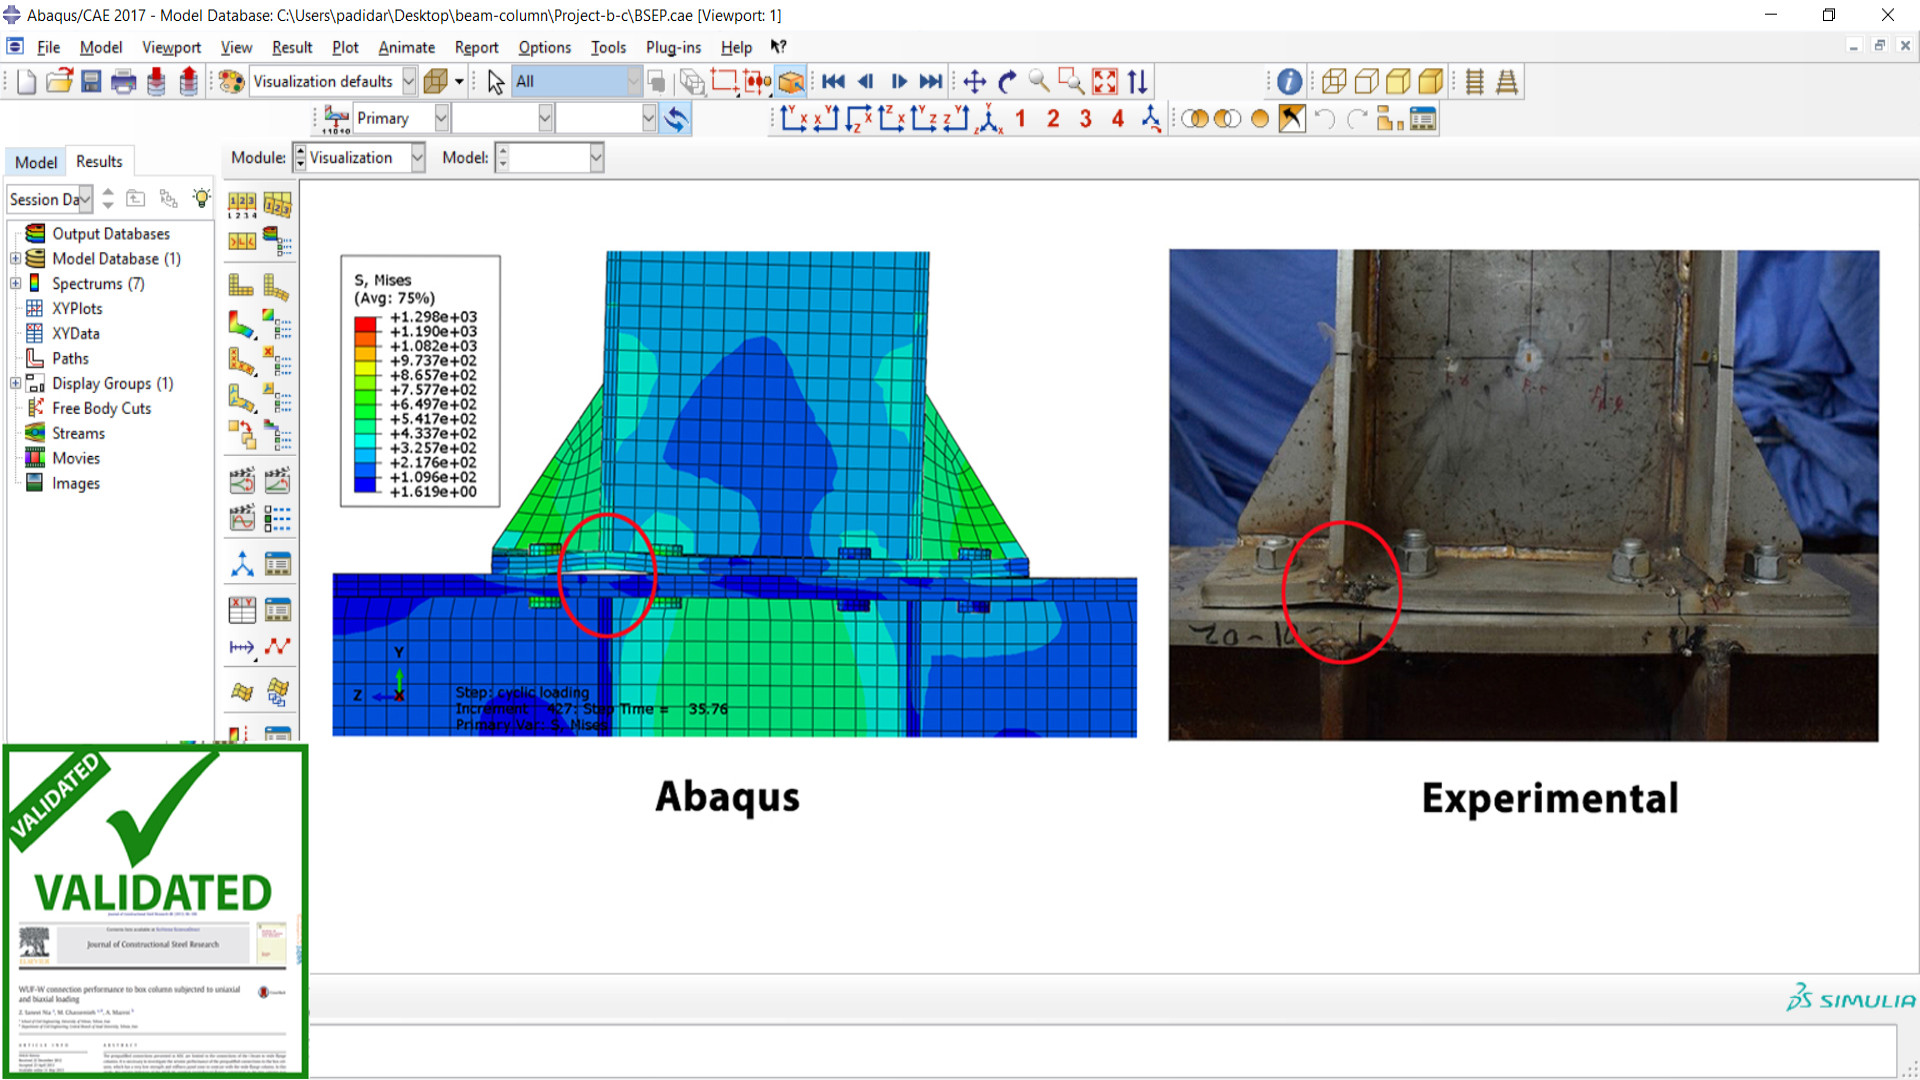The image size is (1920, 1080).
Task: Select Streams in the results tree
Action: click(78, 434)
